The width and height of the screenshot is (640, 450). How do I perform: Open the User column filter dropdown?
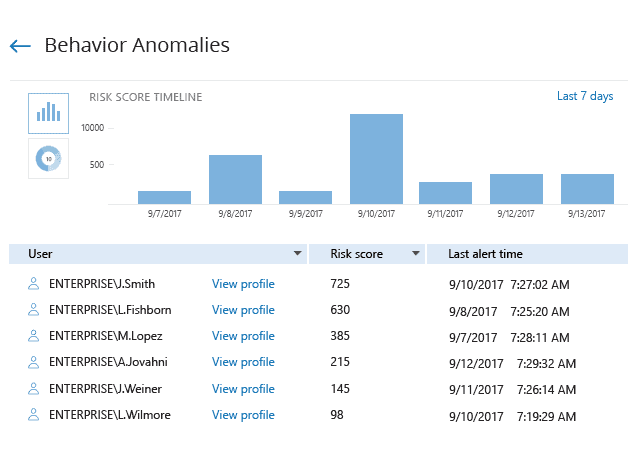(297, 254)
